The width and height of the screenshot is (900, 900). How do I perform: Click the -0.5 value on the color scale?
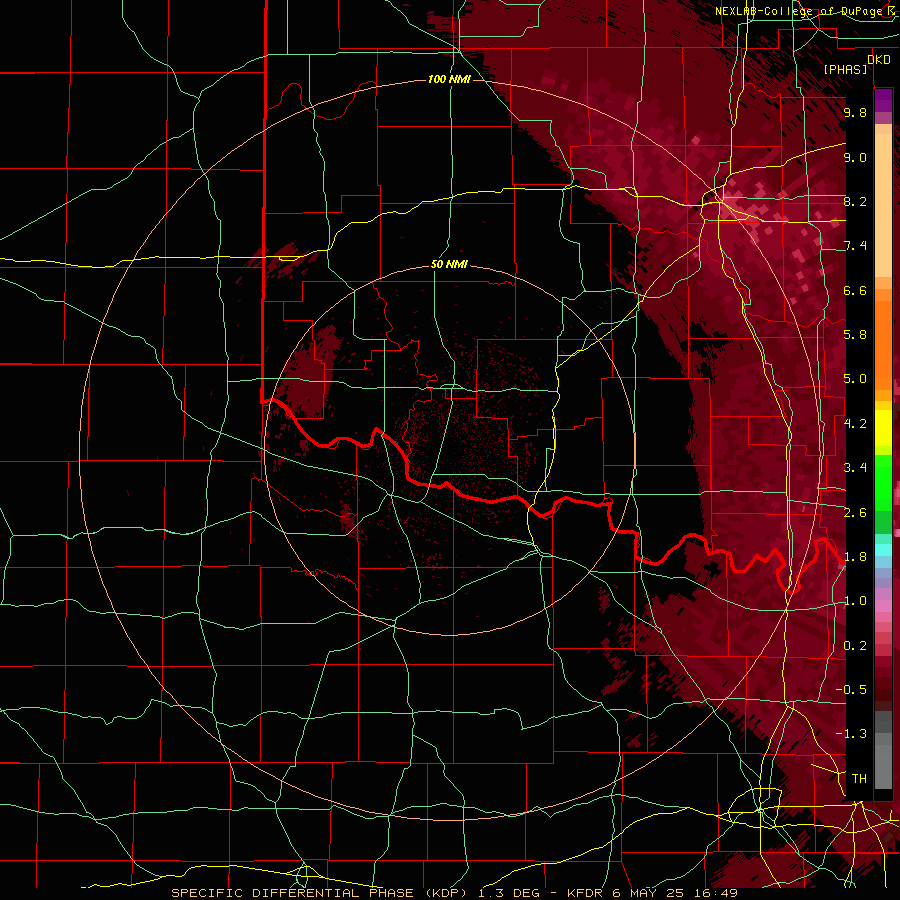(x=851, y=690)
